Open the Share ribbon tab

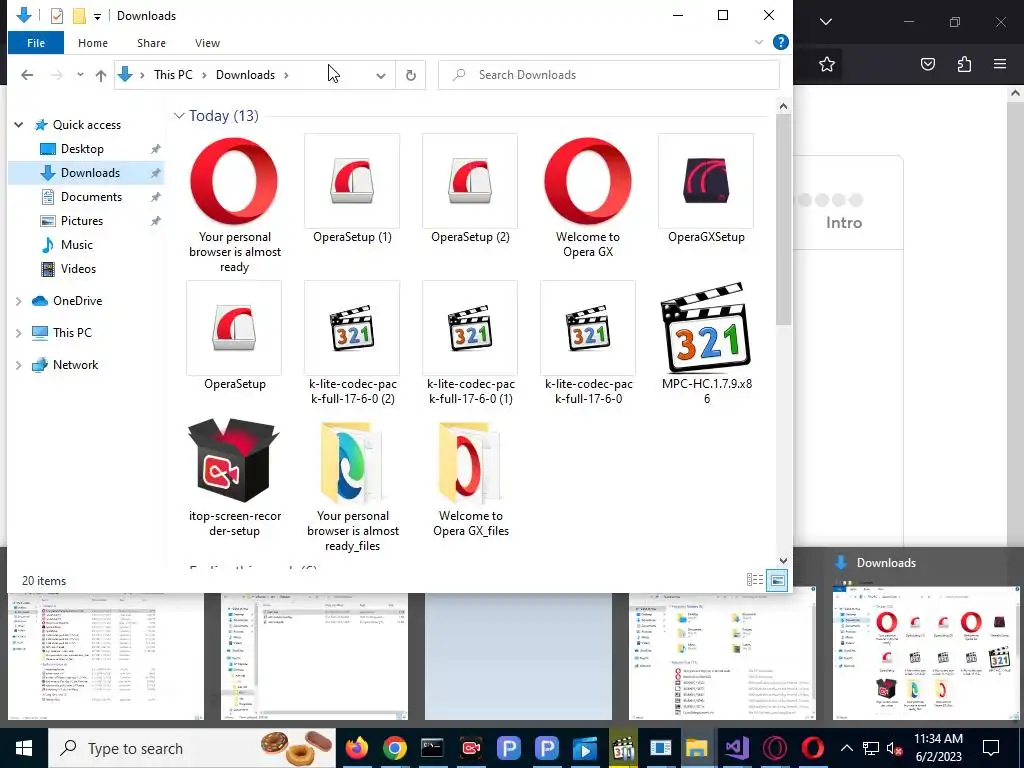point(152,43)
